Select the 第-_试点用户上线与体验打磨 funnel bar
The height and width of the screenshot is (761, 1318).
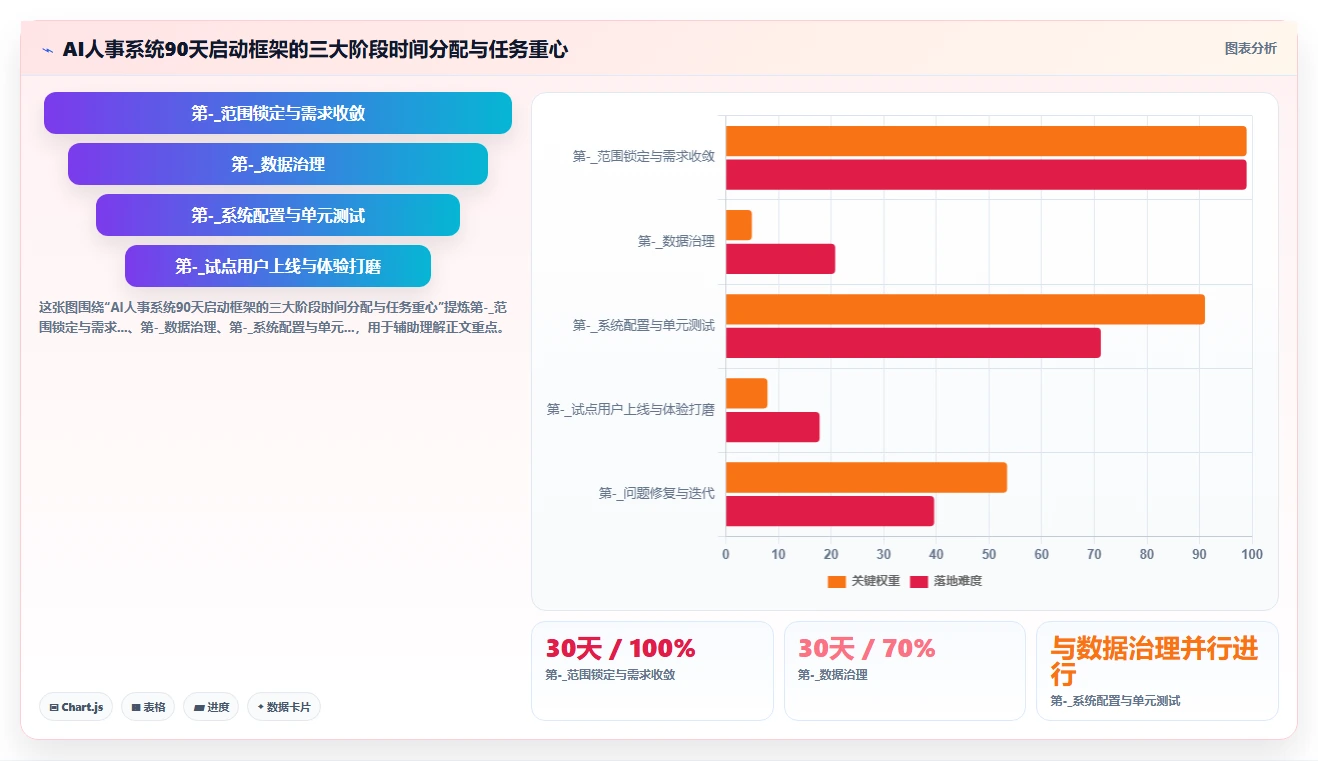[x=278, y=266]
